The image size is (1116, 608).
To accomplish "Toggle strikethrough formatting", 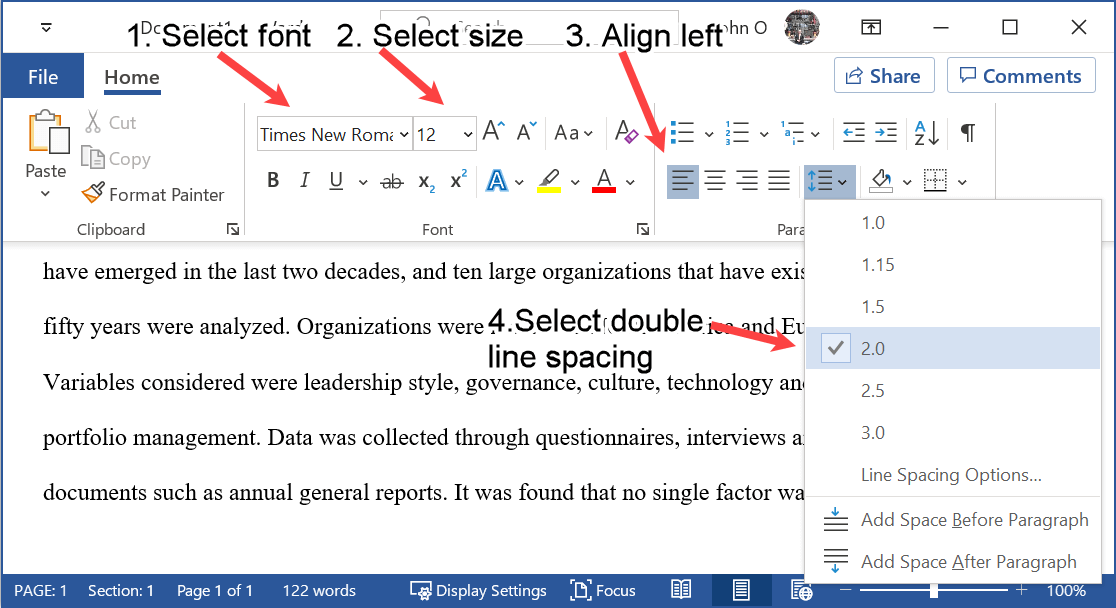I will click(x=391, y=182).
